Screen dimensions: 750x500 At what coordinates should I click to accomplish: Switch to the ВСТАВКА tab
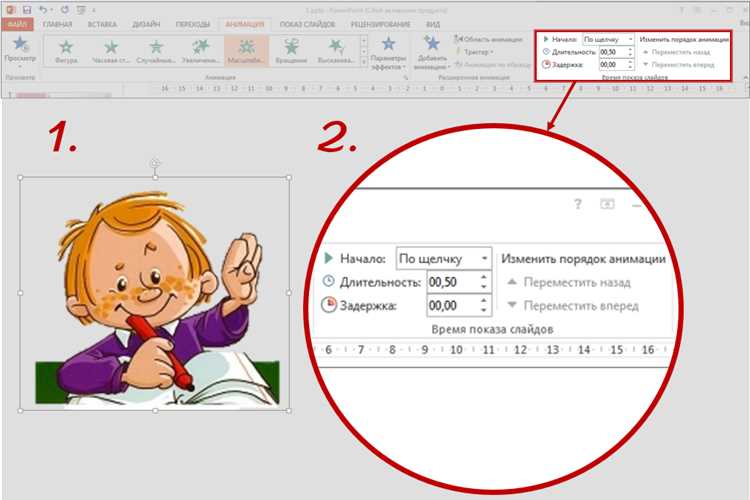pos(102,24)
